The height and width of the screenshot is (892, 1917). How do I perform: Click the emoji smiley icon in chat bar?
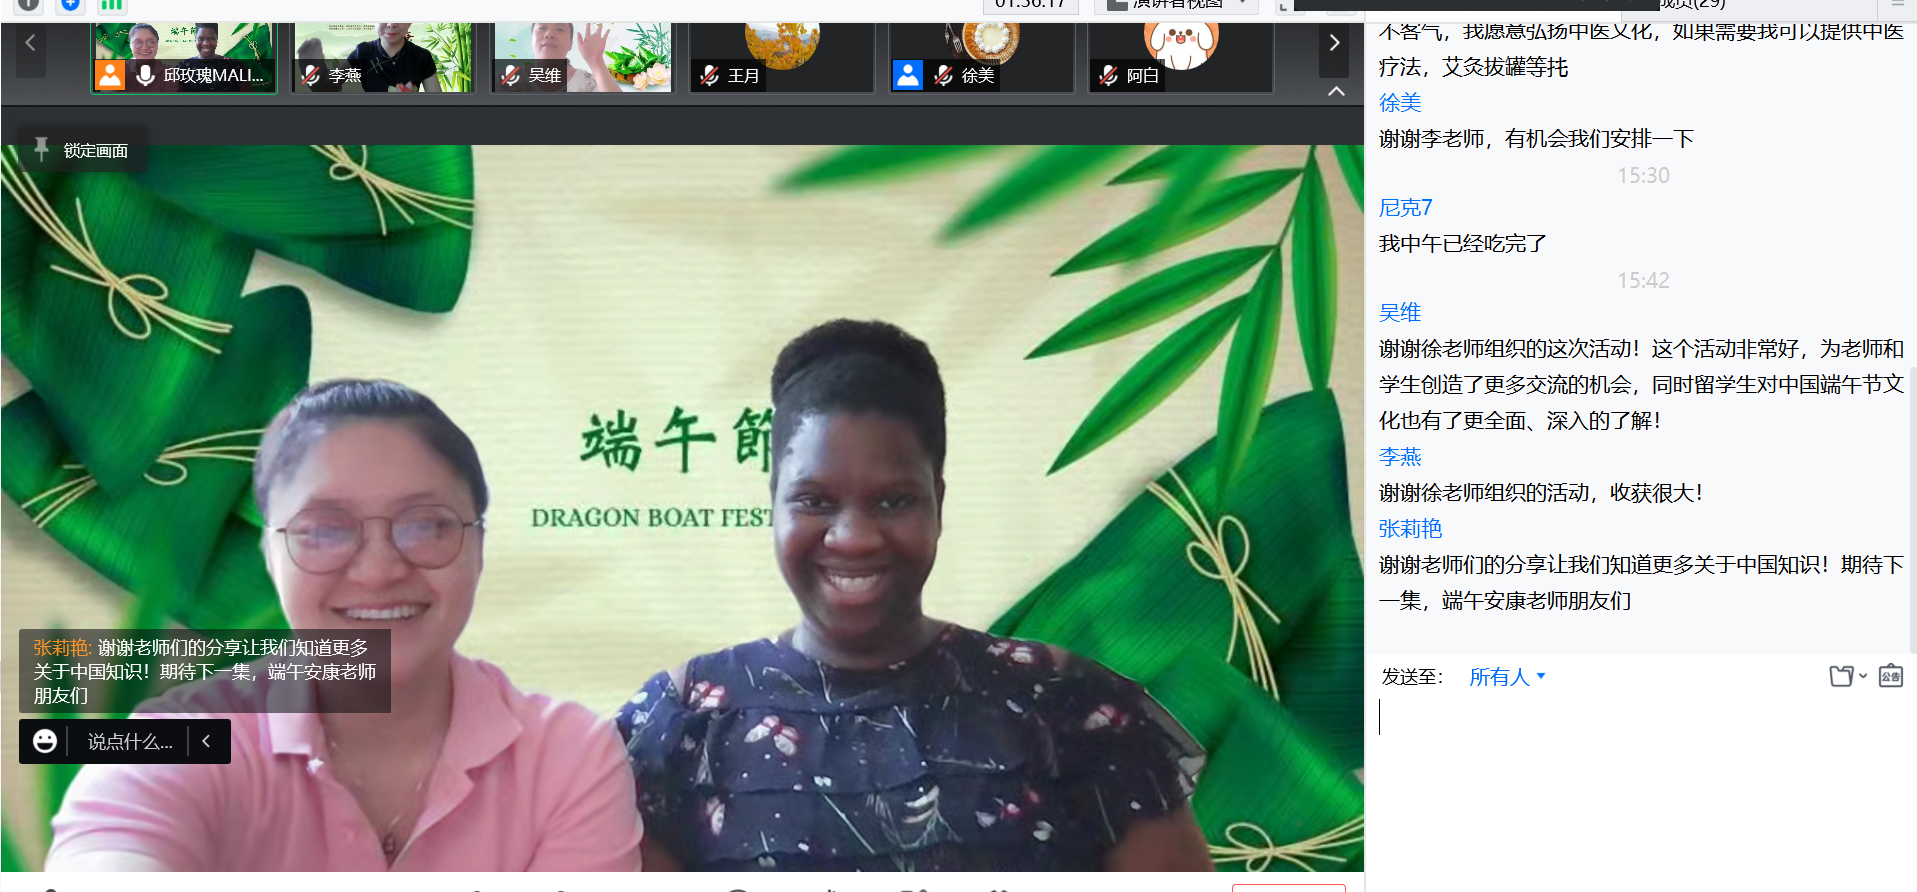click(45, 741)
